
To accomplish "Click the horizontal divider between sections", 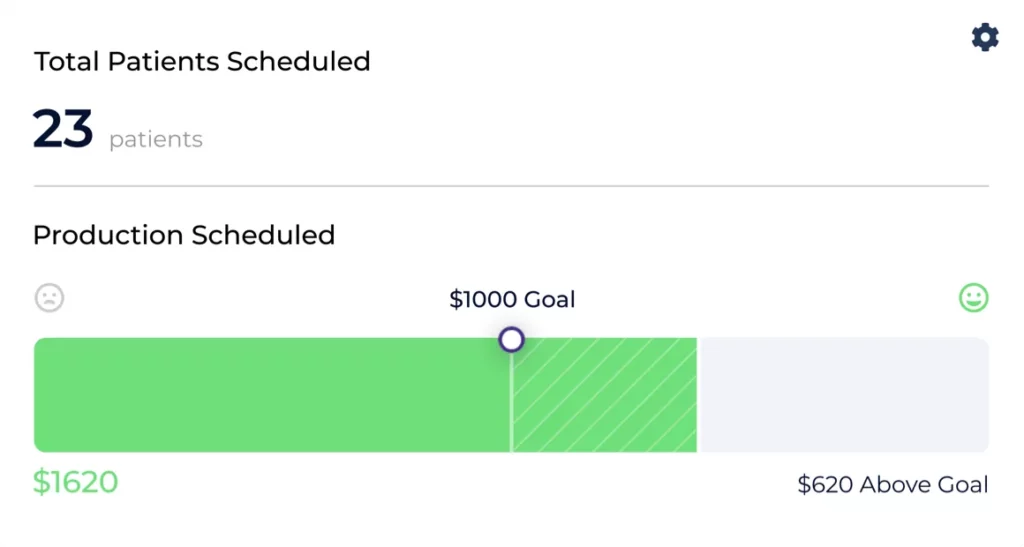I will pyautogui.click(x=511, y=186).
